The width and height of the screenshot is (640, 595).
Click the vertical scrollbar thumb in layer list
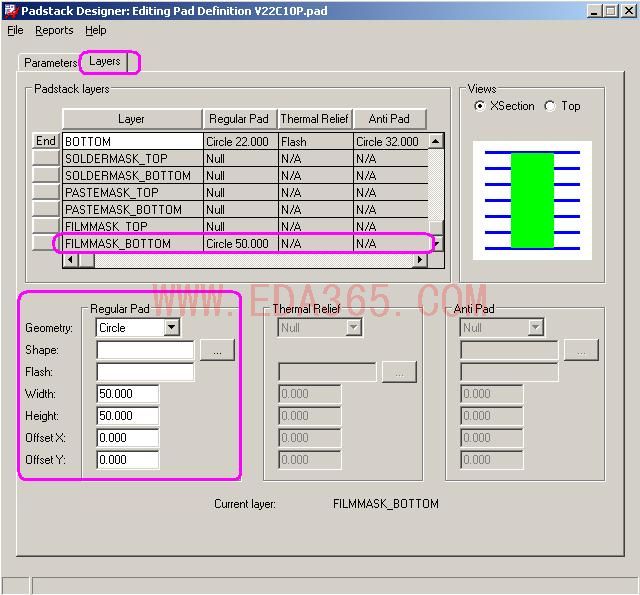(x=436, y=228)
